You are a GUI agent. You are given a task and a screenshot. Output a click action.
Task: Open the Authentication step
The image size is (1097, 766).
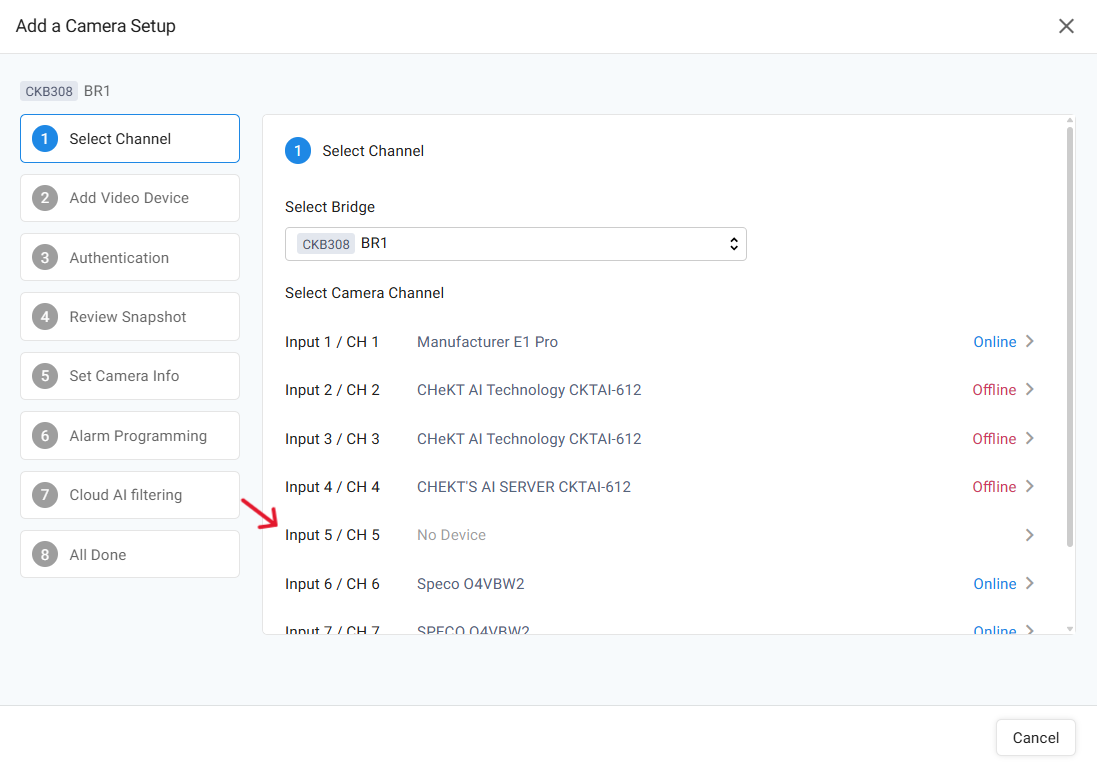130,258
